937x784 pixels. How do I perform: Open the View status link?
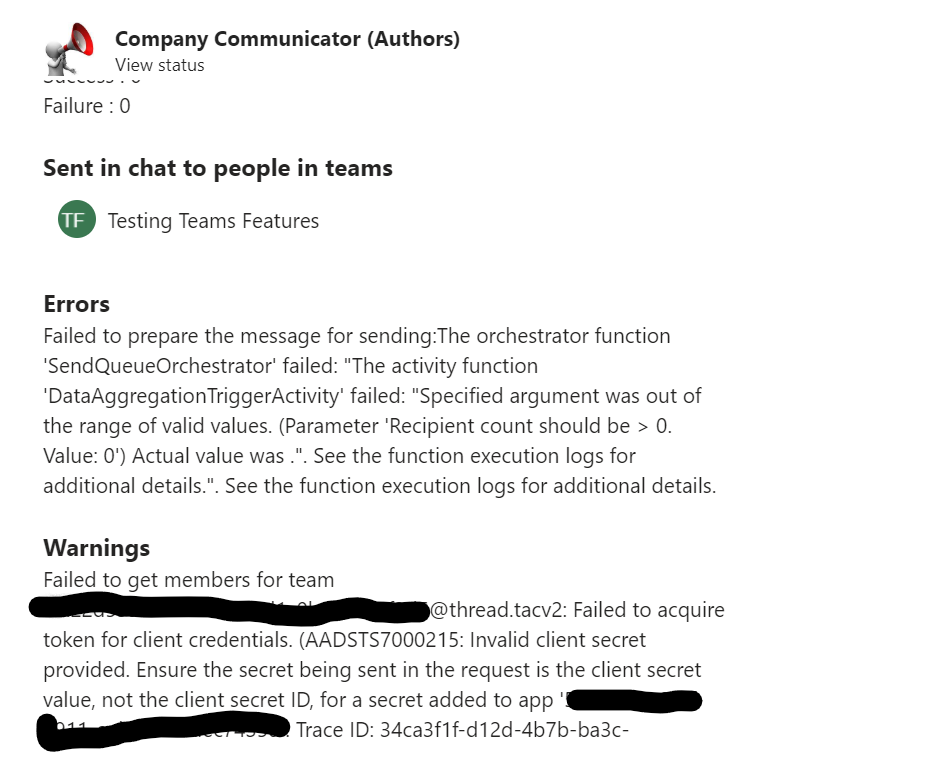point(160,64)
